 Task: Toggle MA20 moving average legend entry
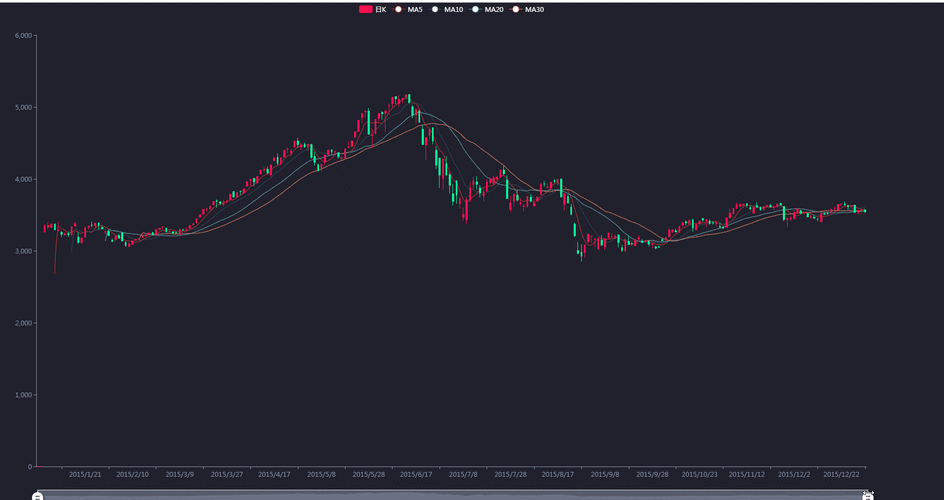494,9
